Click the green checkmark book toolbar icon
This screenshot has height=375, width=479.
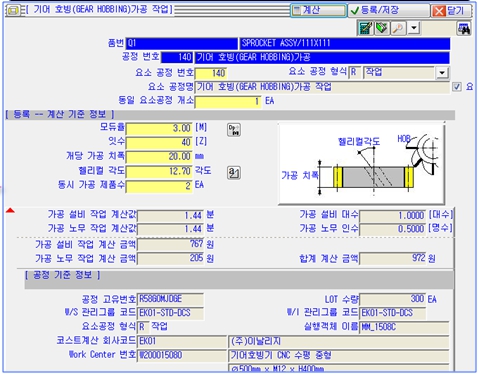382,28
